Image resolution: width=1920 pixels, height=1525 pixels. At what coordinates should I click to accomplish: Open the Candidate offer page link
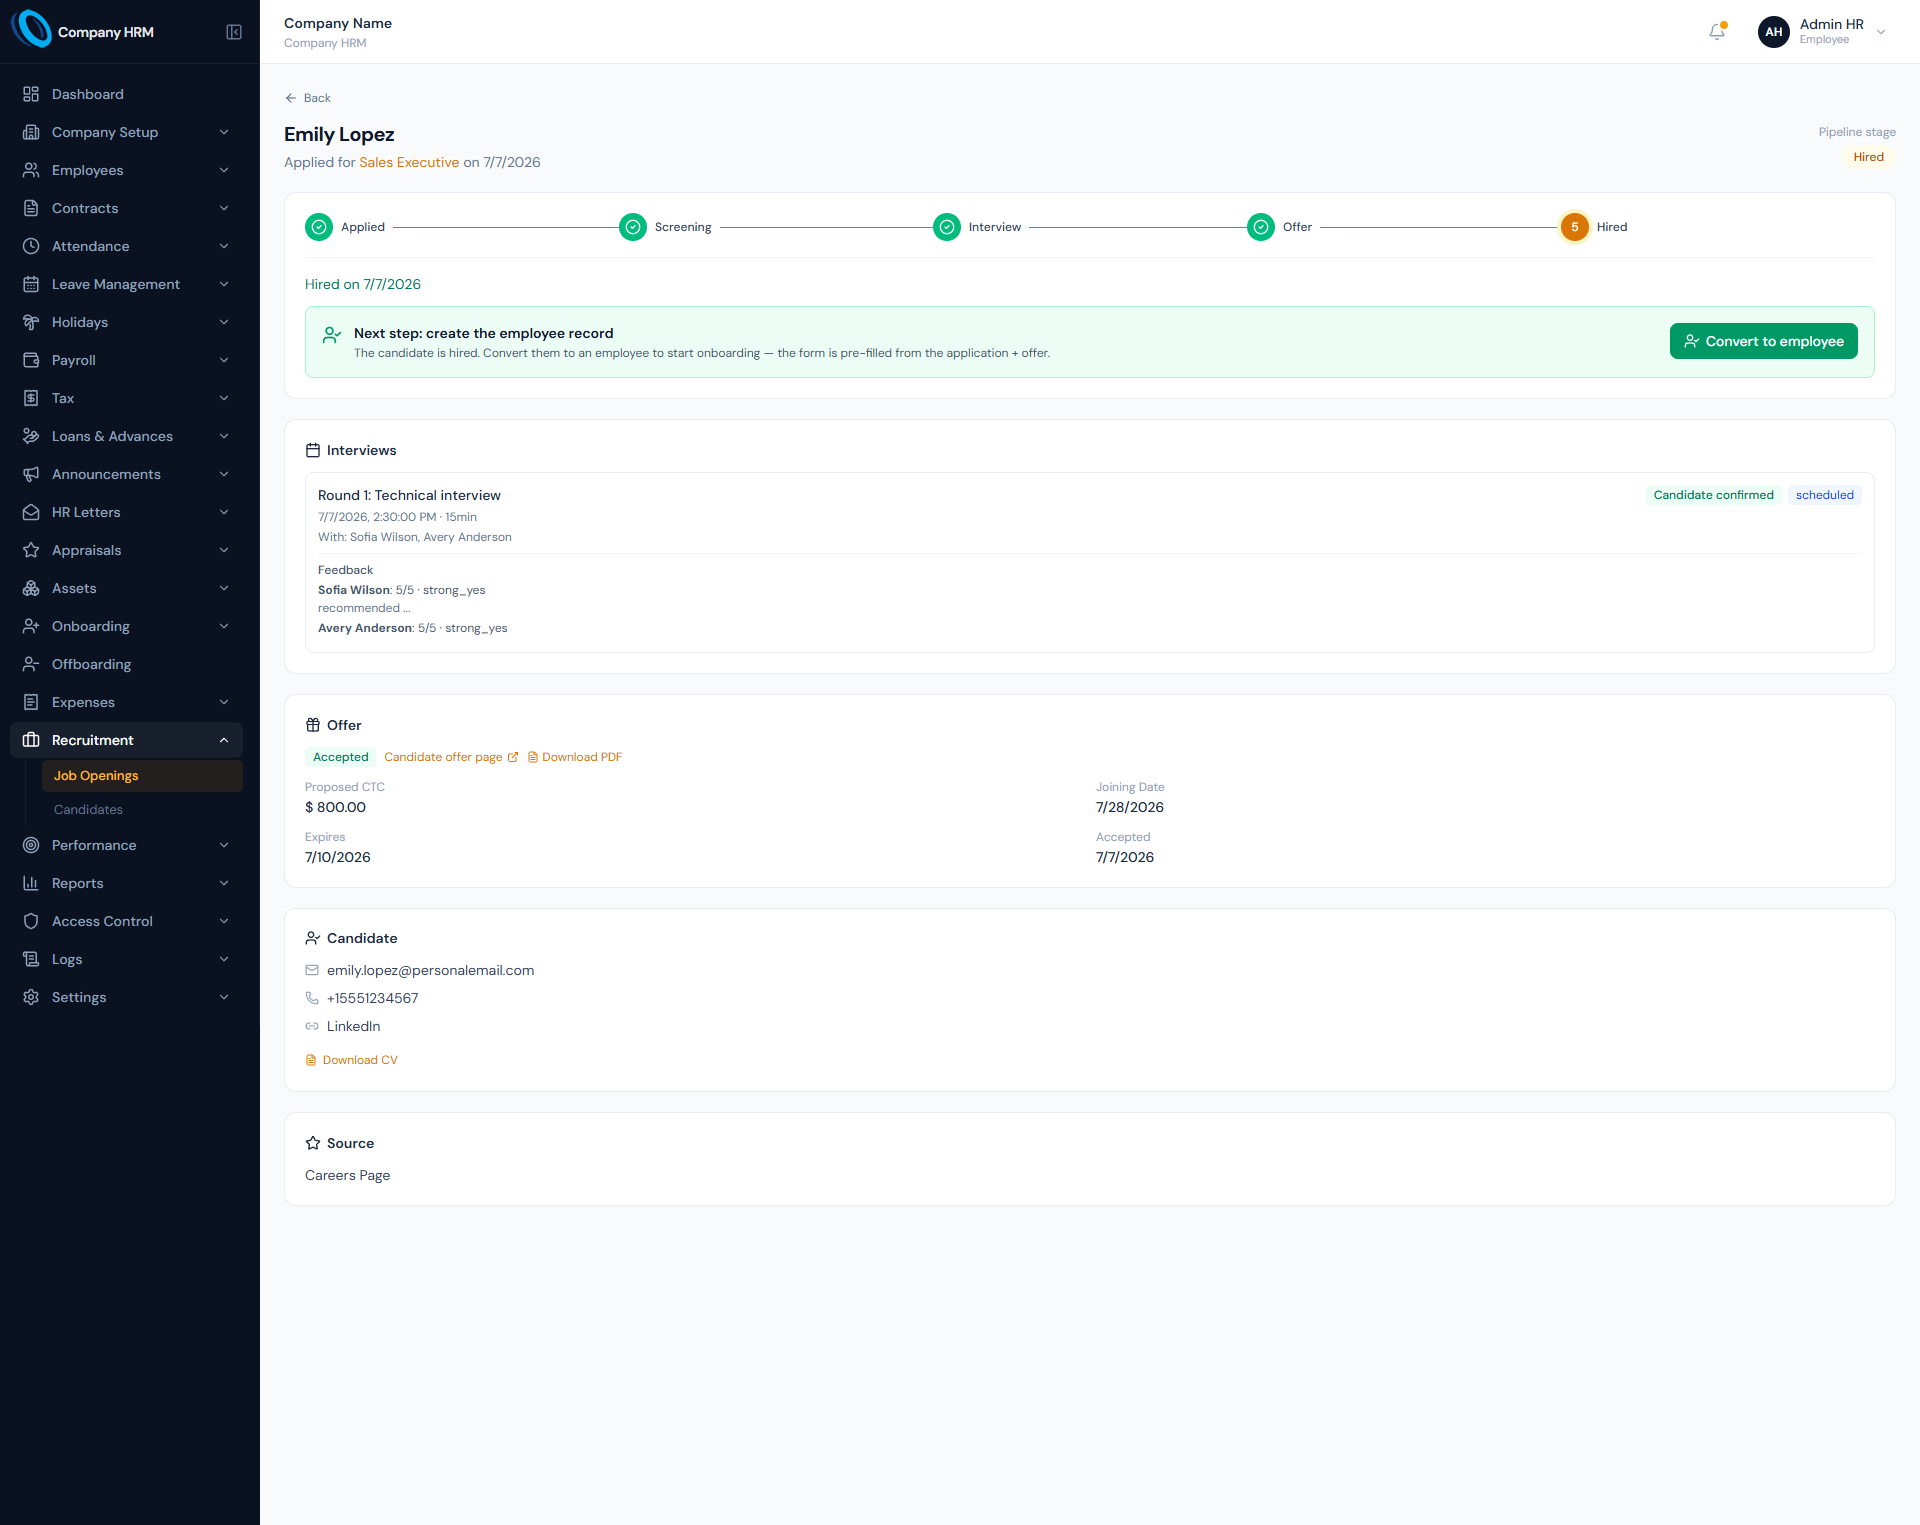tap(451, 757)
